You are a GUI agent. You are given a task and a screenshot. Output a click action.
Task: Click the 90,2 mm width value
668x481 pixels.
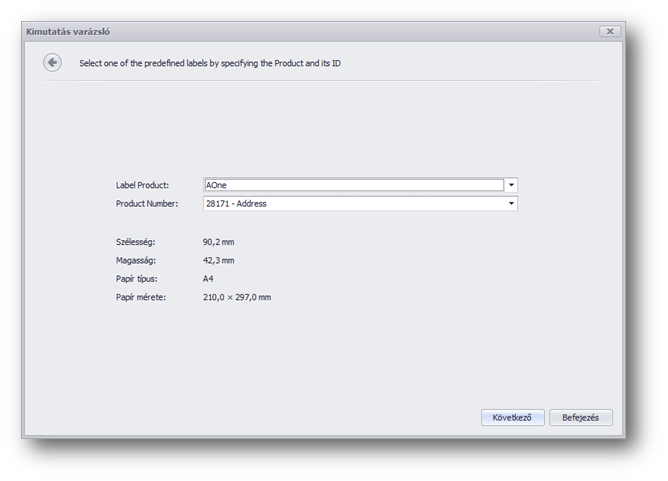(x=220, y=242)
